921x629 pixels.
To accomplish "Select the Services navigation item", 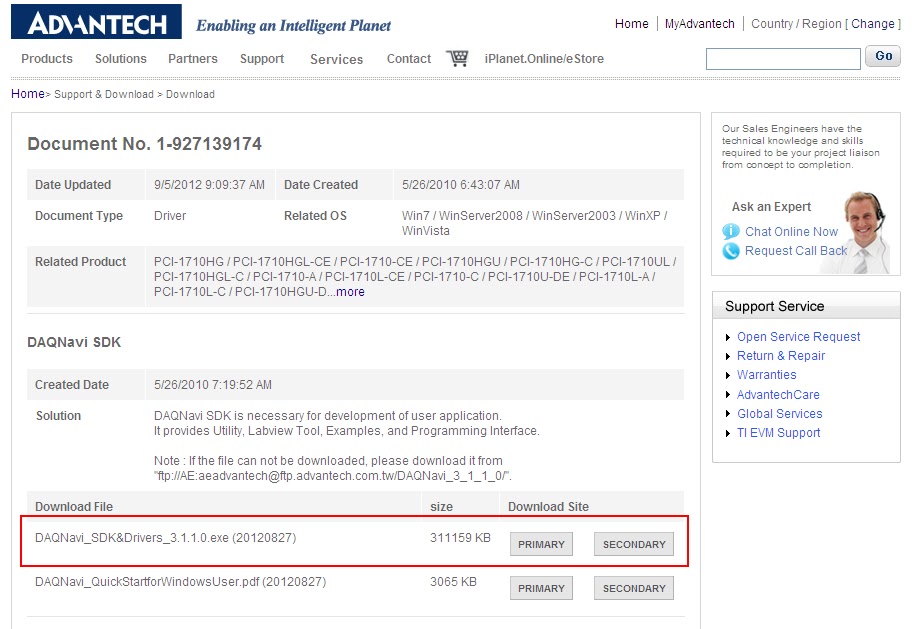I will [336, 60].
